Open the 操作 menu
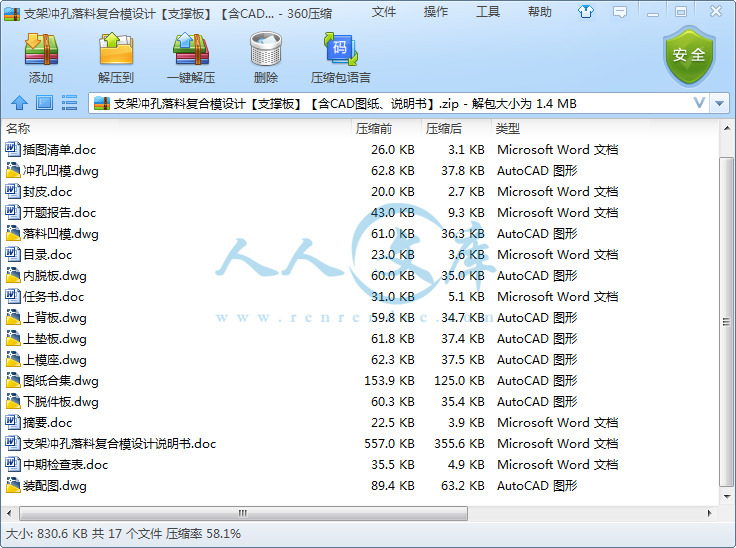 tap(436, 12)
